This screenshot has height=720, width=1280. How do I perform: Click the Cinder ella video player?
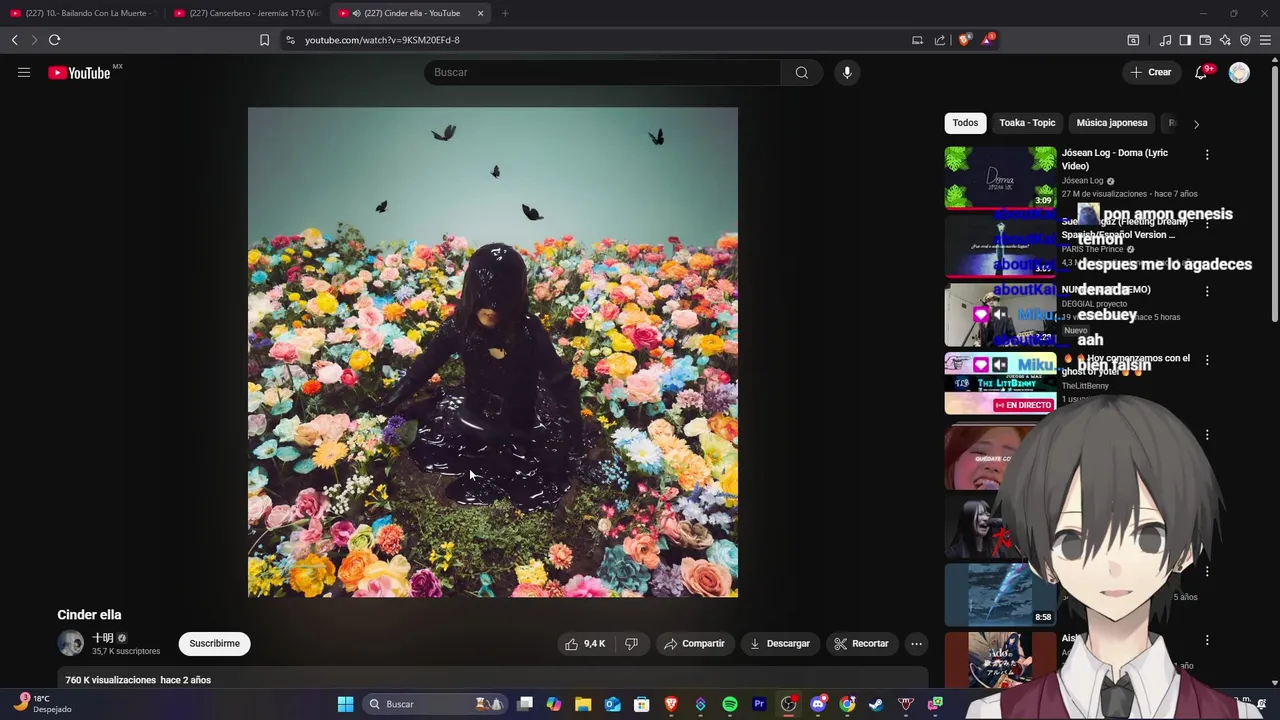coord(492,352)
